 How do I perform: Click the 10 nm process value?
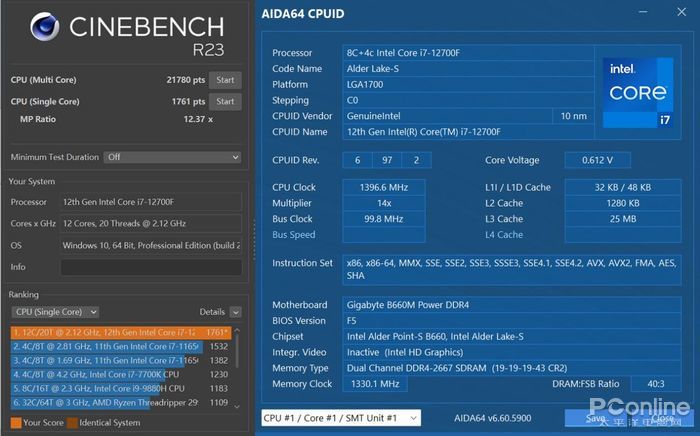pyautogui.click(x=574, y=116)
